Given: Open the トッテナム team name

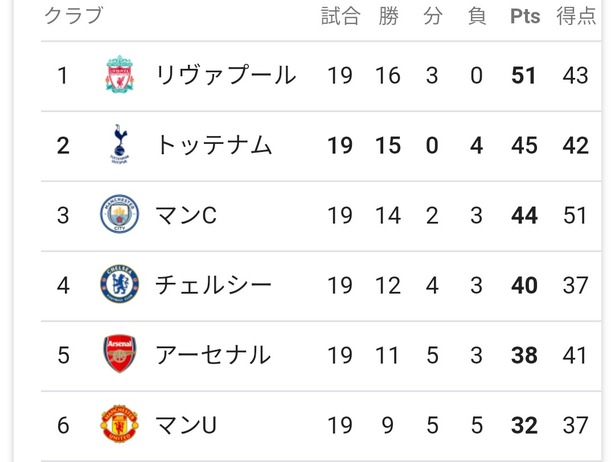Looking at the screenshot, I should [x=214, y=145].
